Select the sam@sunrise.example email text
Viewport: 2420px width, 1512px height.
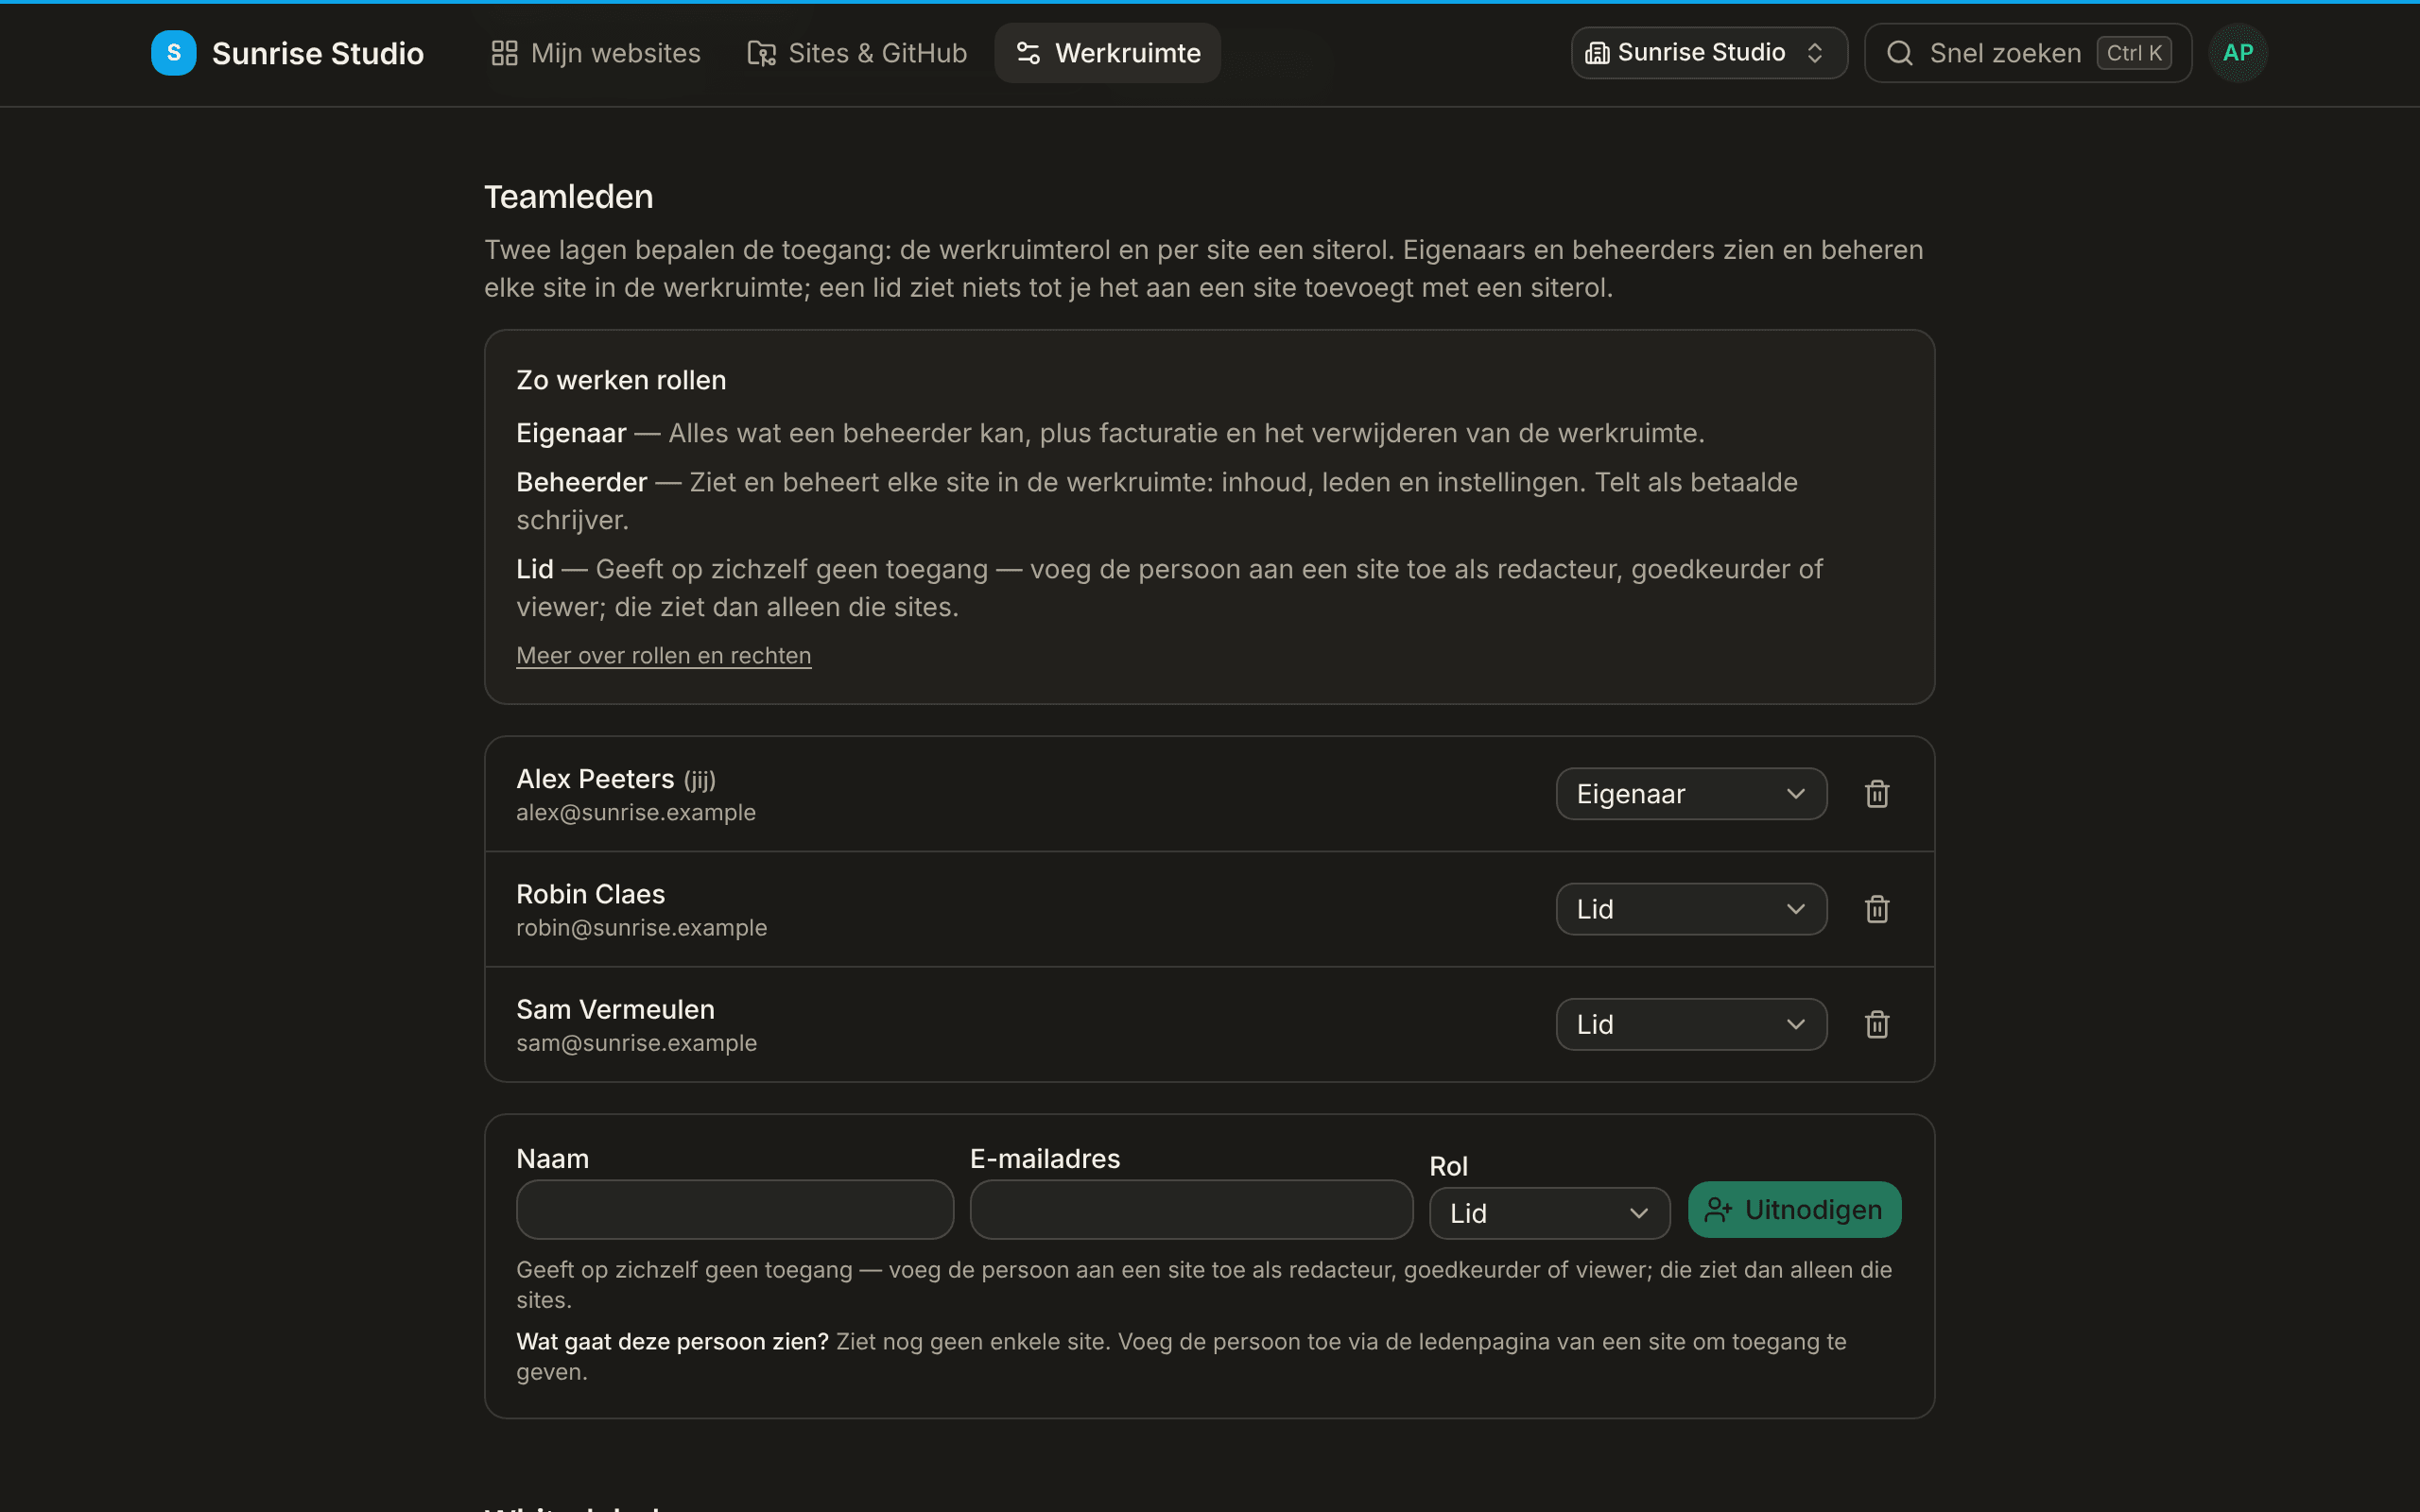(636, 1043)
